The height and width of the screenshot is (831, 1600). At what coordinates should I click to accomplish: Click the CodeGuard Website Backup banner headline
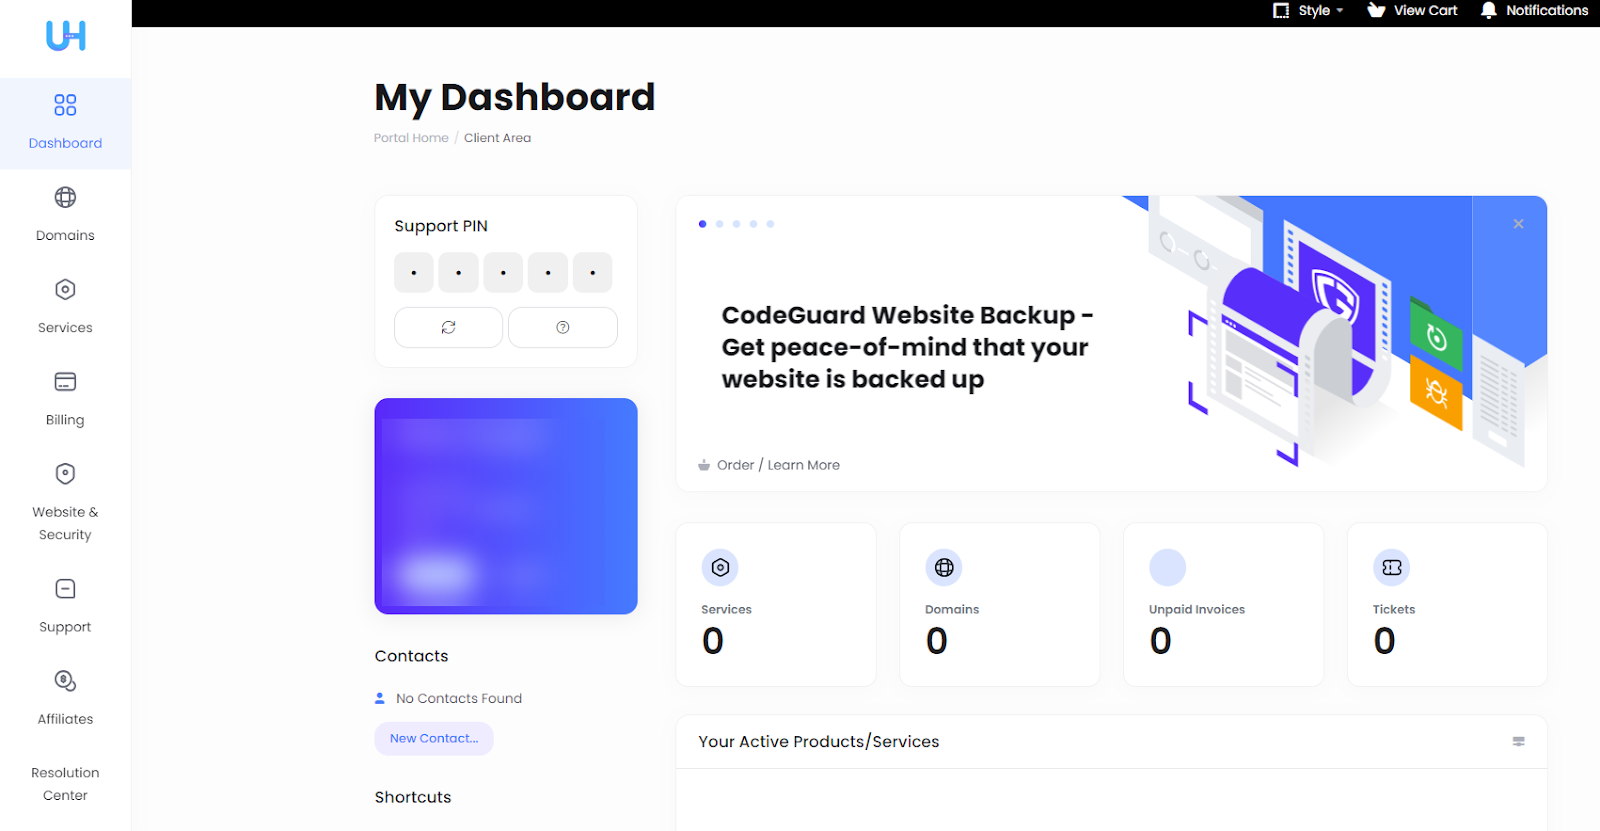tap(907, 347)
